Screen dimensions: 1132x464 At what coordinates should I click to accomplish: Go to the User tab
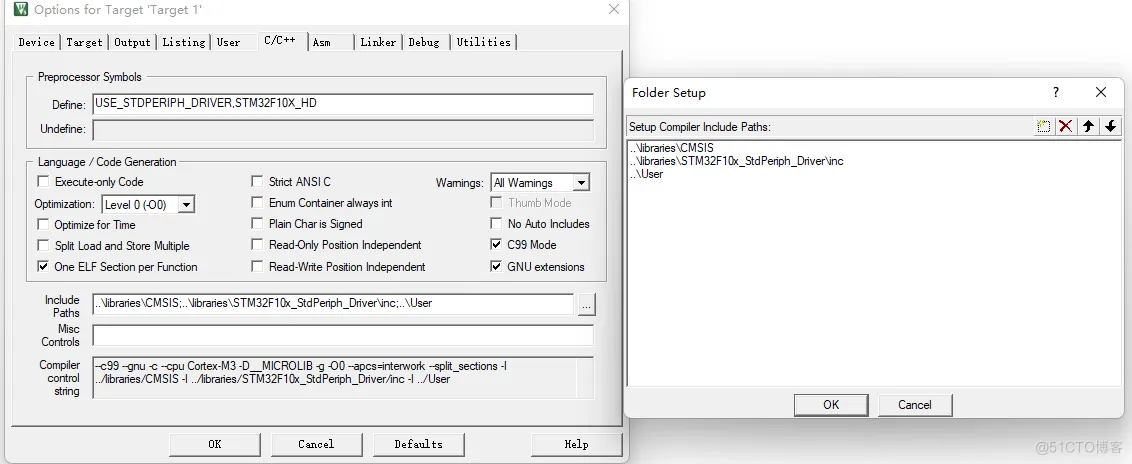tap(228, 43)
